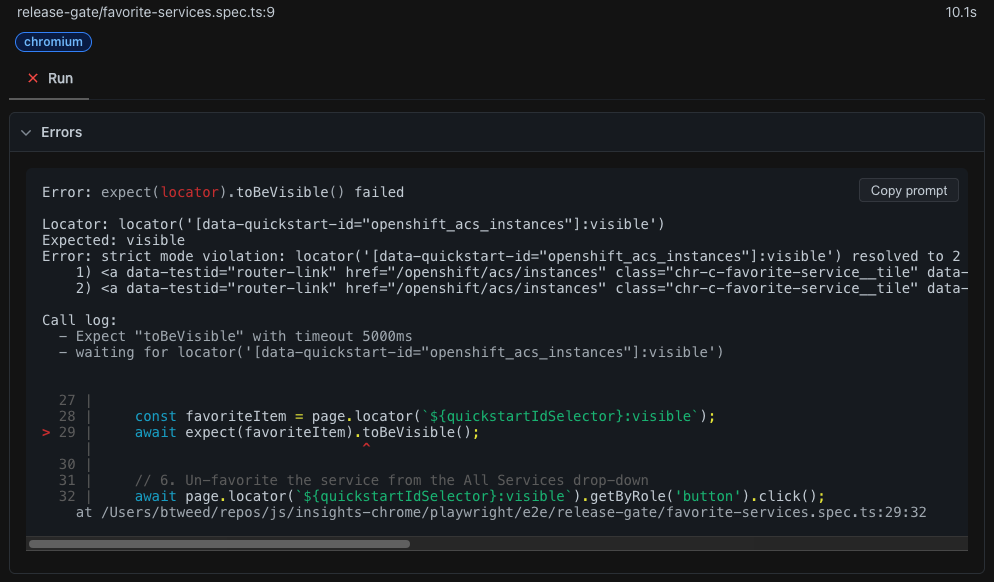The width and height of the screenshot is (994, 582).
Task: Click the red error marker at line 29
Action: point(47,432)
